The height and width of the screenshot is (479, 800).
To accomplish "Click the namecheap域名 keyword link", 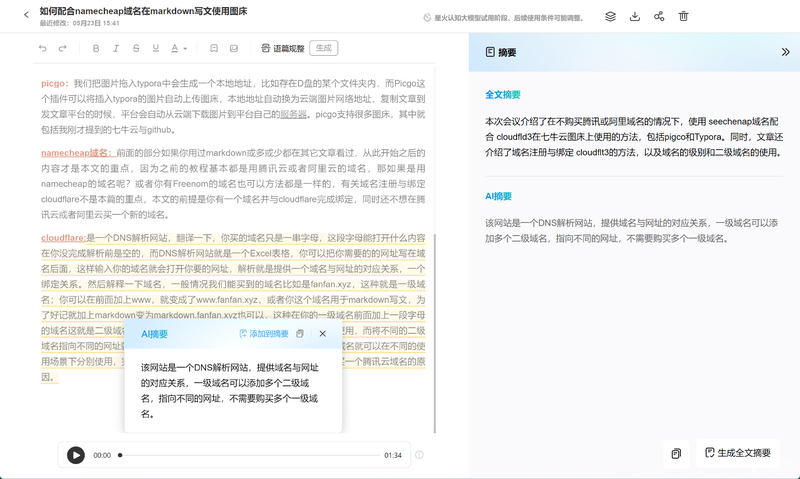I will pyautogui.click(x=77, y=153).
